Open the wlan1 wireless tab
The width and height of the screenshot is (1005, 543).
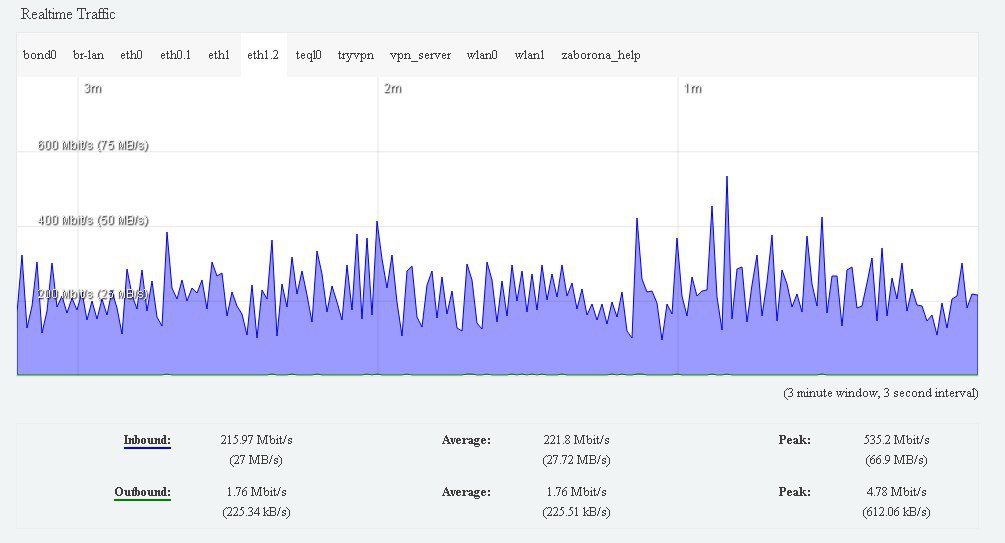point(529,55)
